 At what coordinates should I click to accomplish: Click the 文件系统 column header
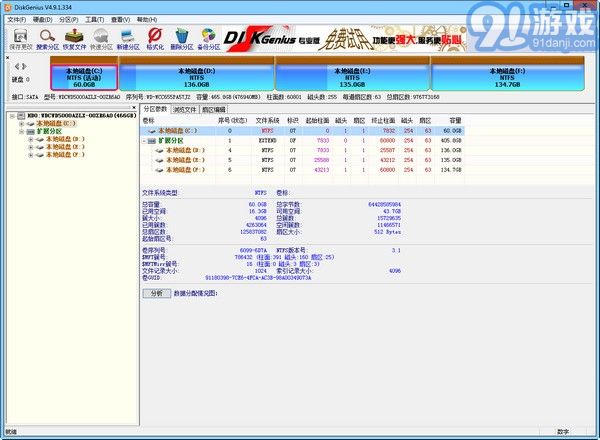[267, 121]
